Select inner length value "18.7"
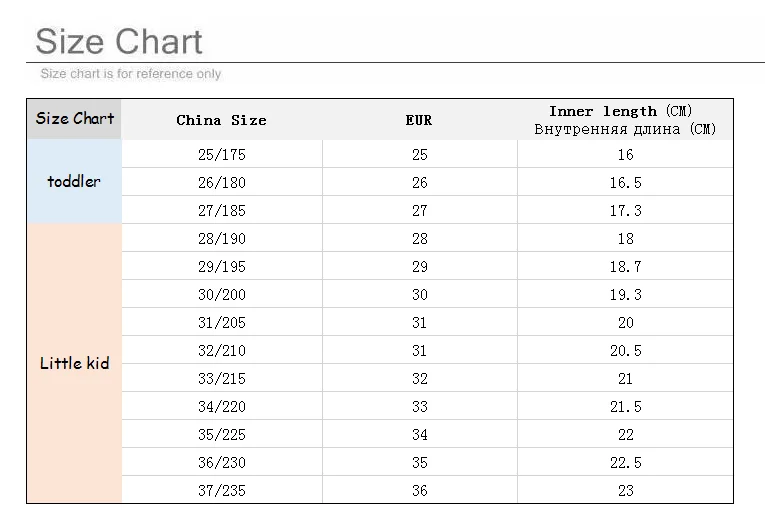The image size is (765, 528). click(x=625, y=267)
